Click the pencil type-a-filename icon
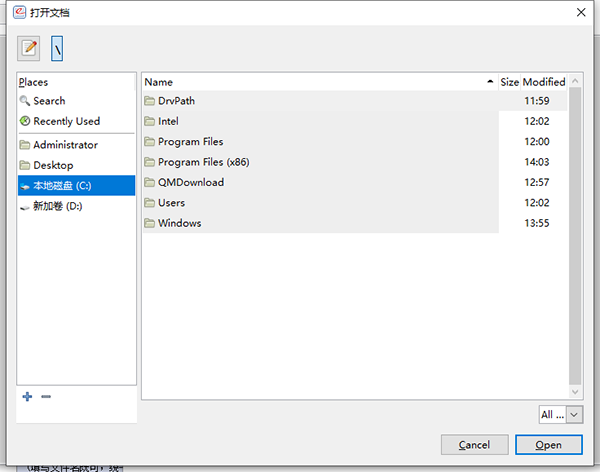600x472 pixels. click(x=29, y=47)
